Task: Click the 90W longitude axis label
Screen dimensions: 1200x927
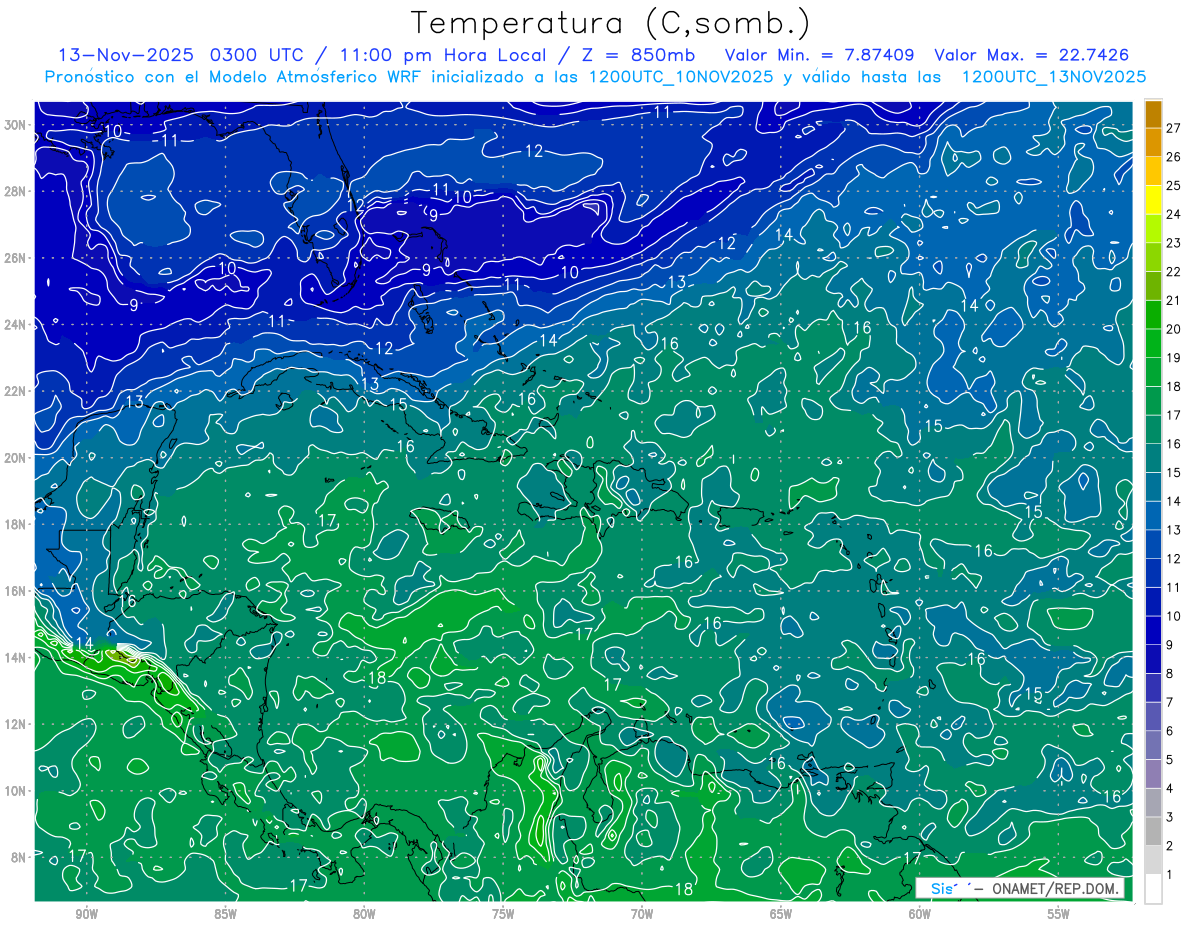Action: tap(87, 914)
